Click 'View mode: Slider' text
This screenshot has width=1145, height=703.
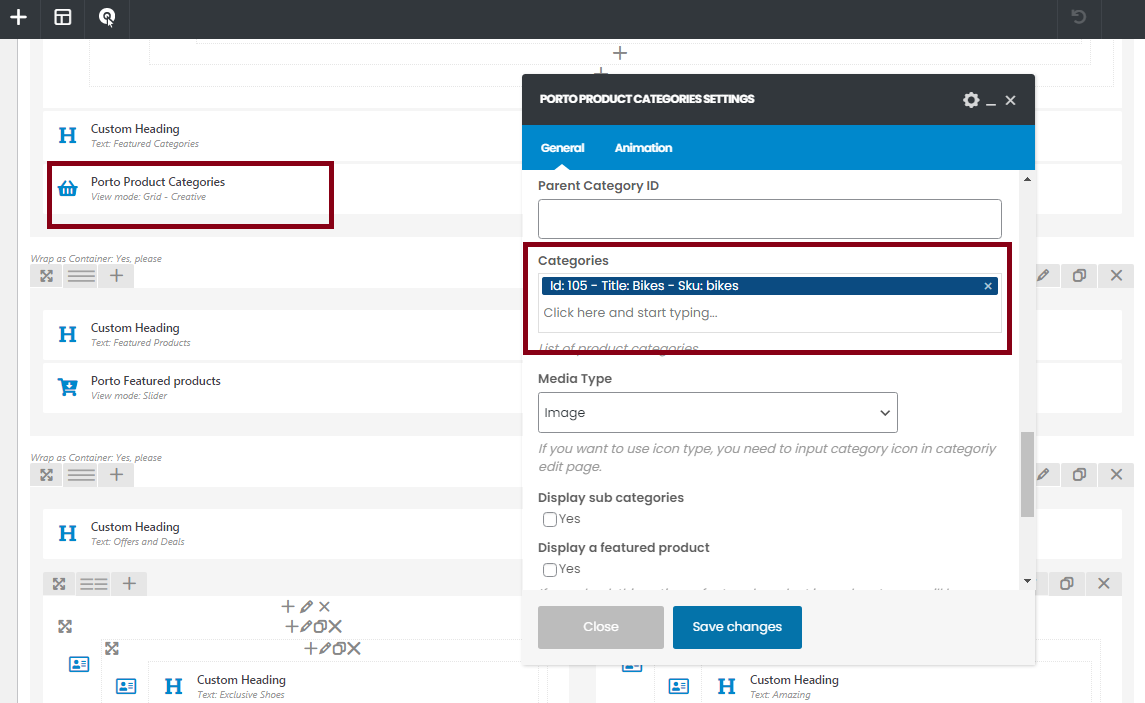tap(129, 396)
